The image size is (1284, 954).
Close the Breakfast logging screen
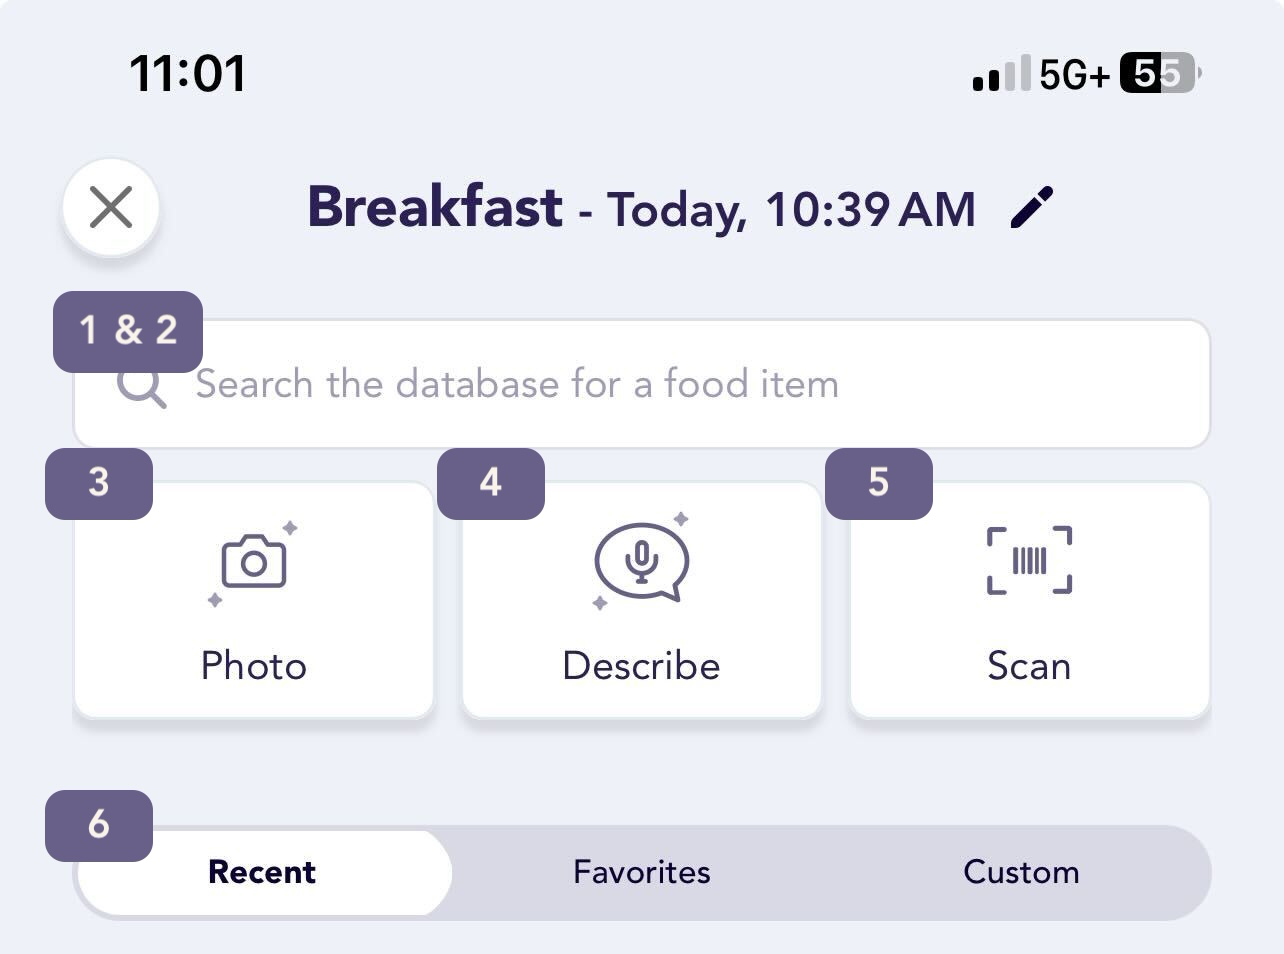tap(111, 208)
